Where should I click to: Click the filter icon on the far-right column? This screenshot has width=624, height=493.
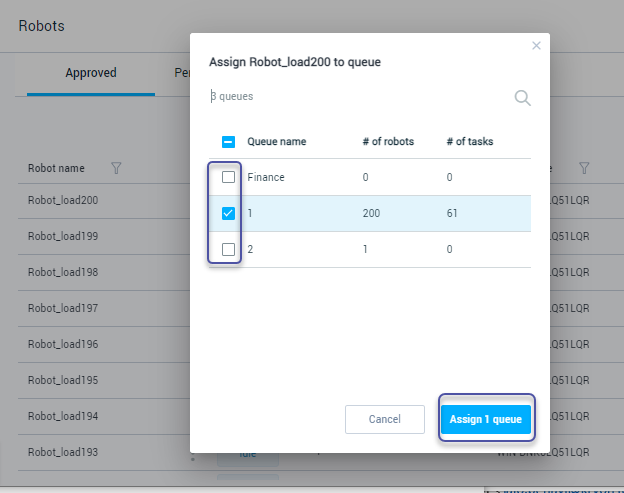(584, 168)
